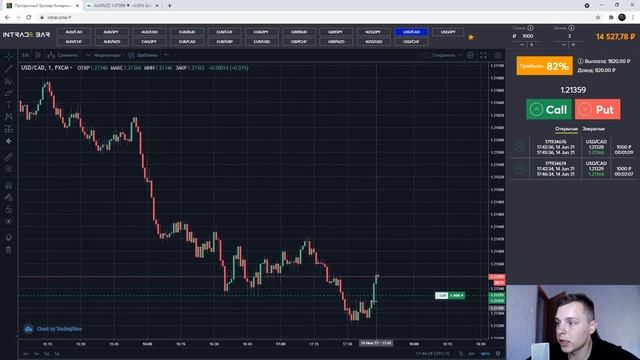Select the GBP/CHF currency pair
The image size is (640, 360).
point(299,42)
